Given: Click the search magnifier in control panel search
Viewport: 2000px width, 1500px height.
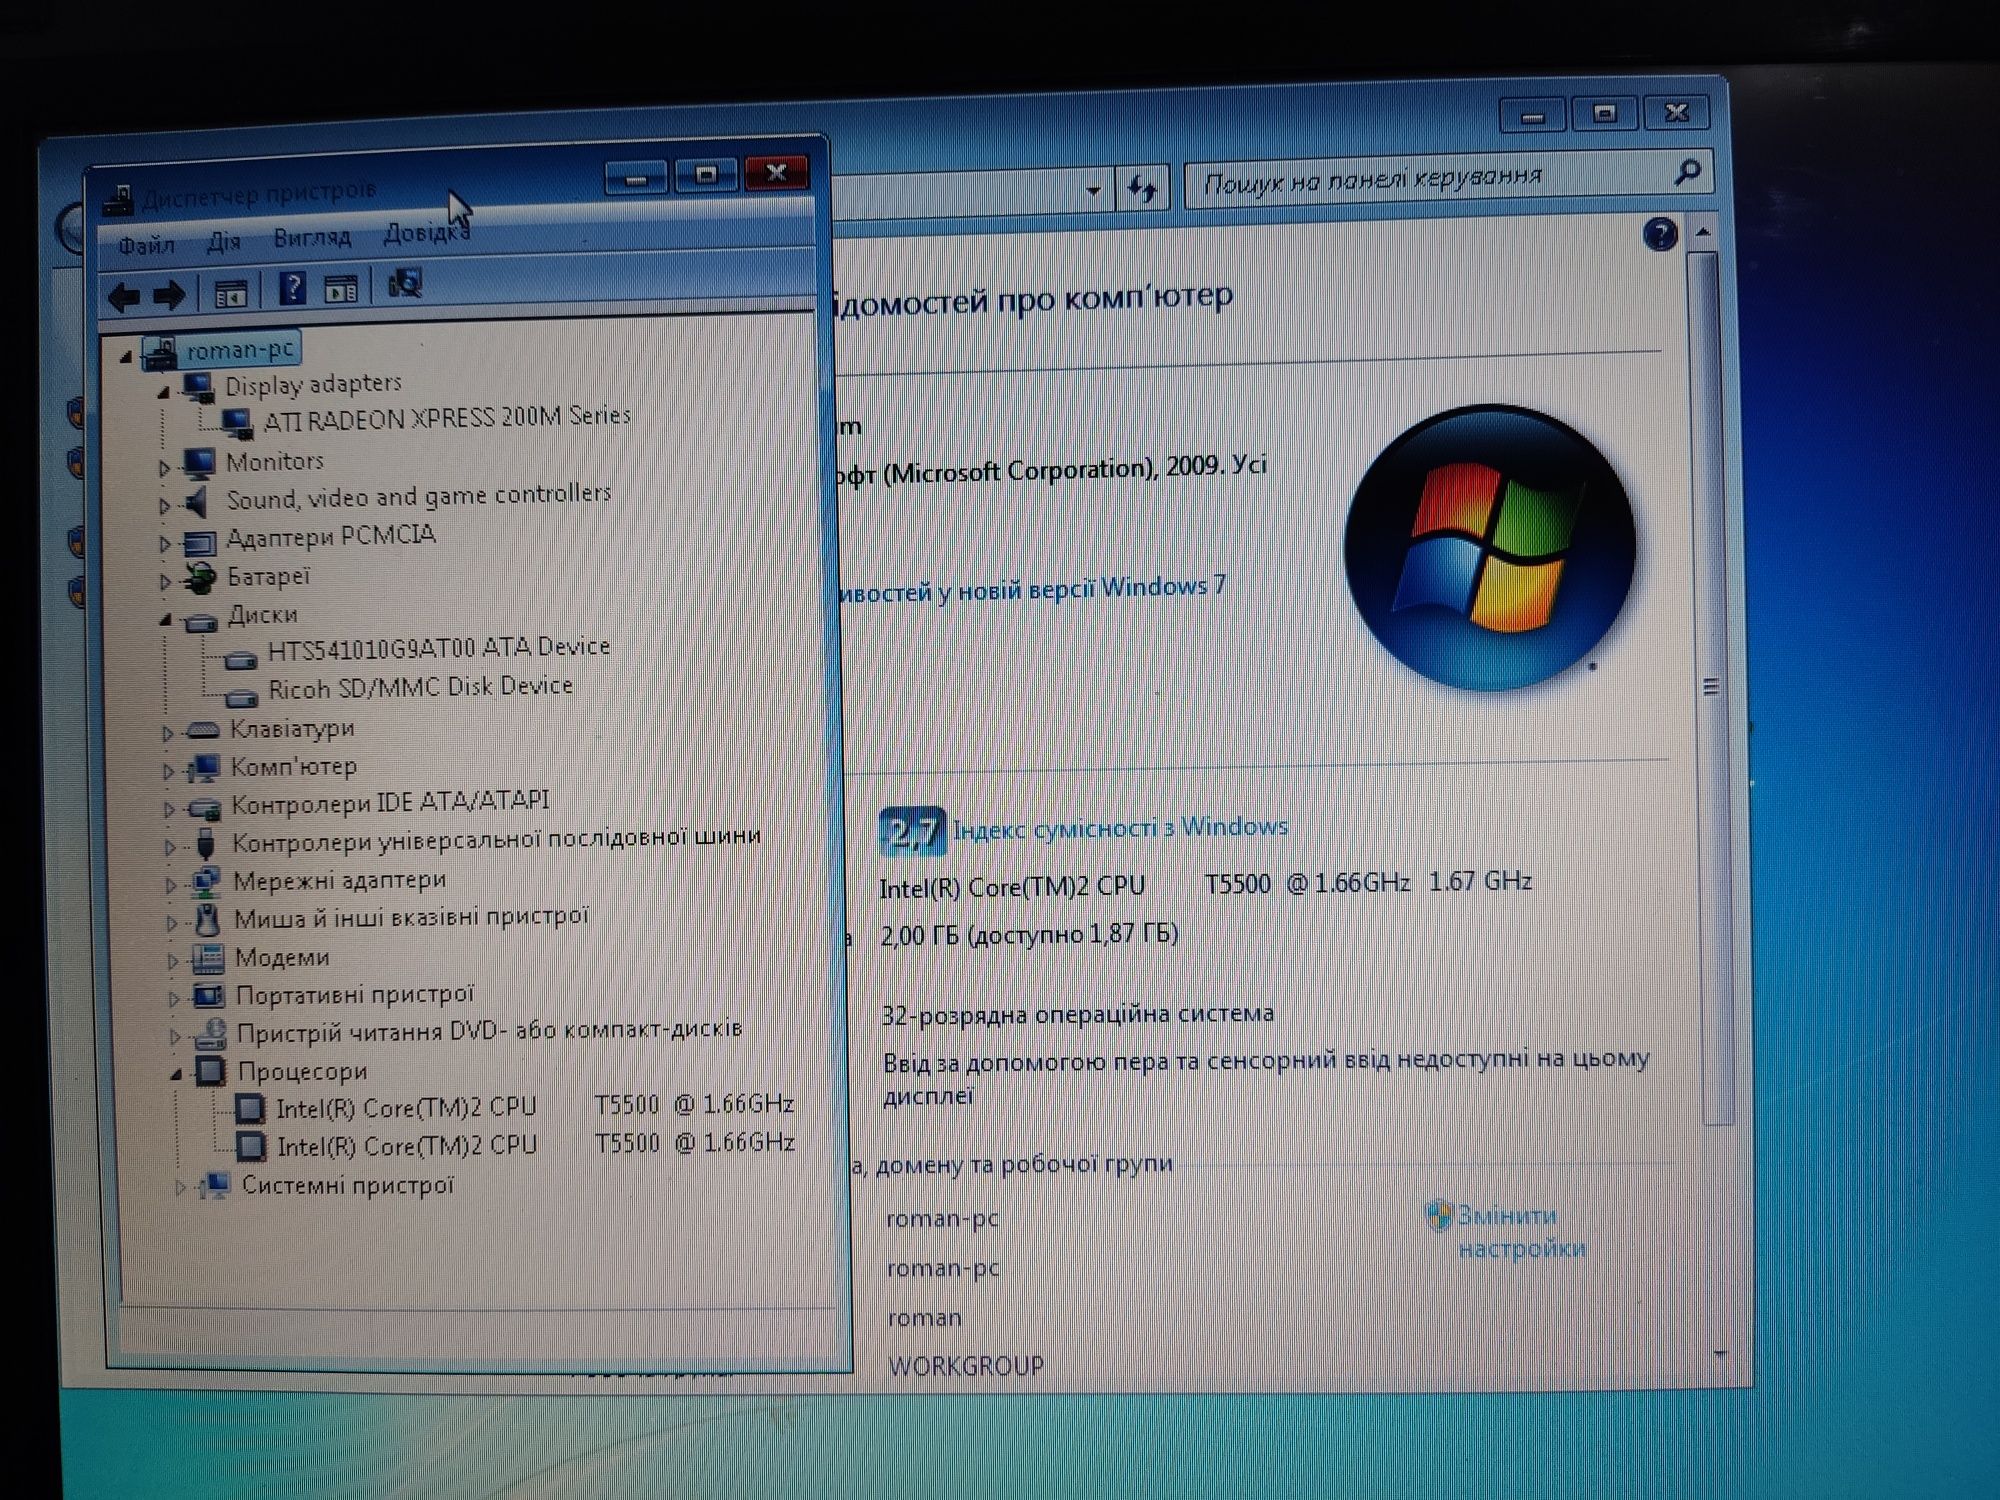Looking at the screenshot, I should coord(1686,173).
